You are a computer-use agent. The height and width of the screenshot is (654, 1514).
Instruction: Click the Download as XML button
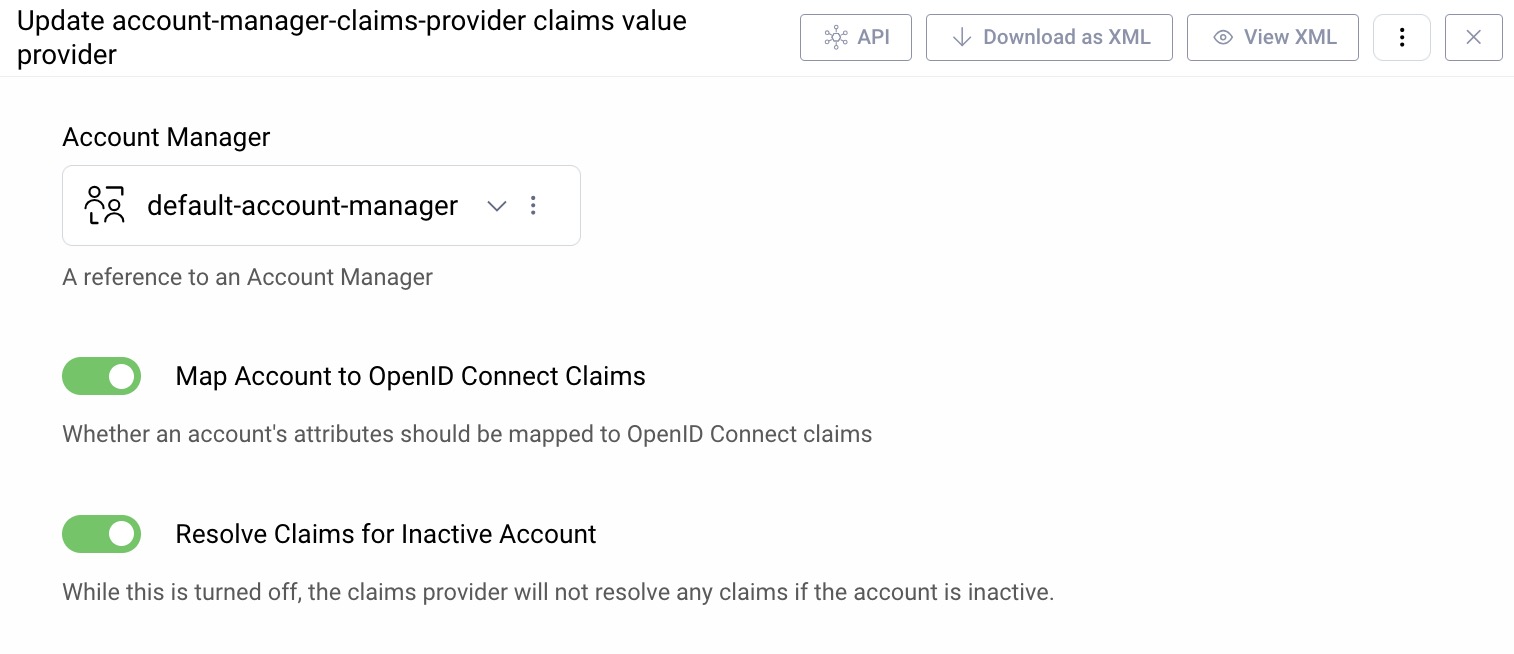1049,37
